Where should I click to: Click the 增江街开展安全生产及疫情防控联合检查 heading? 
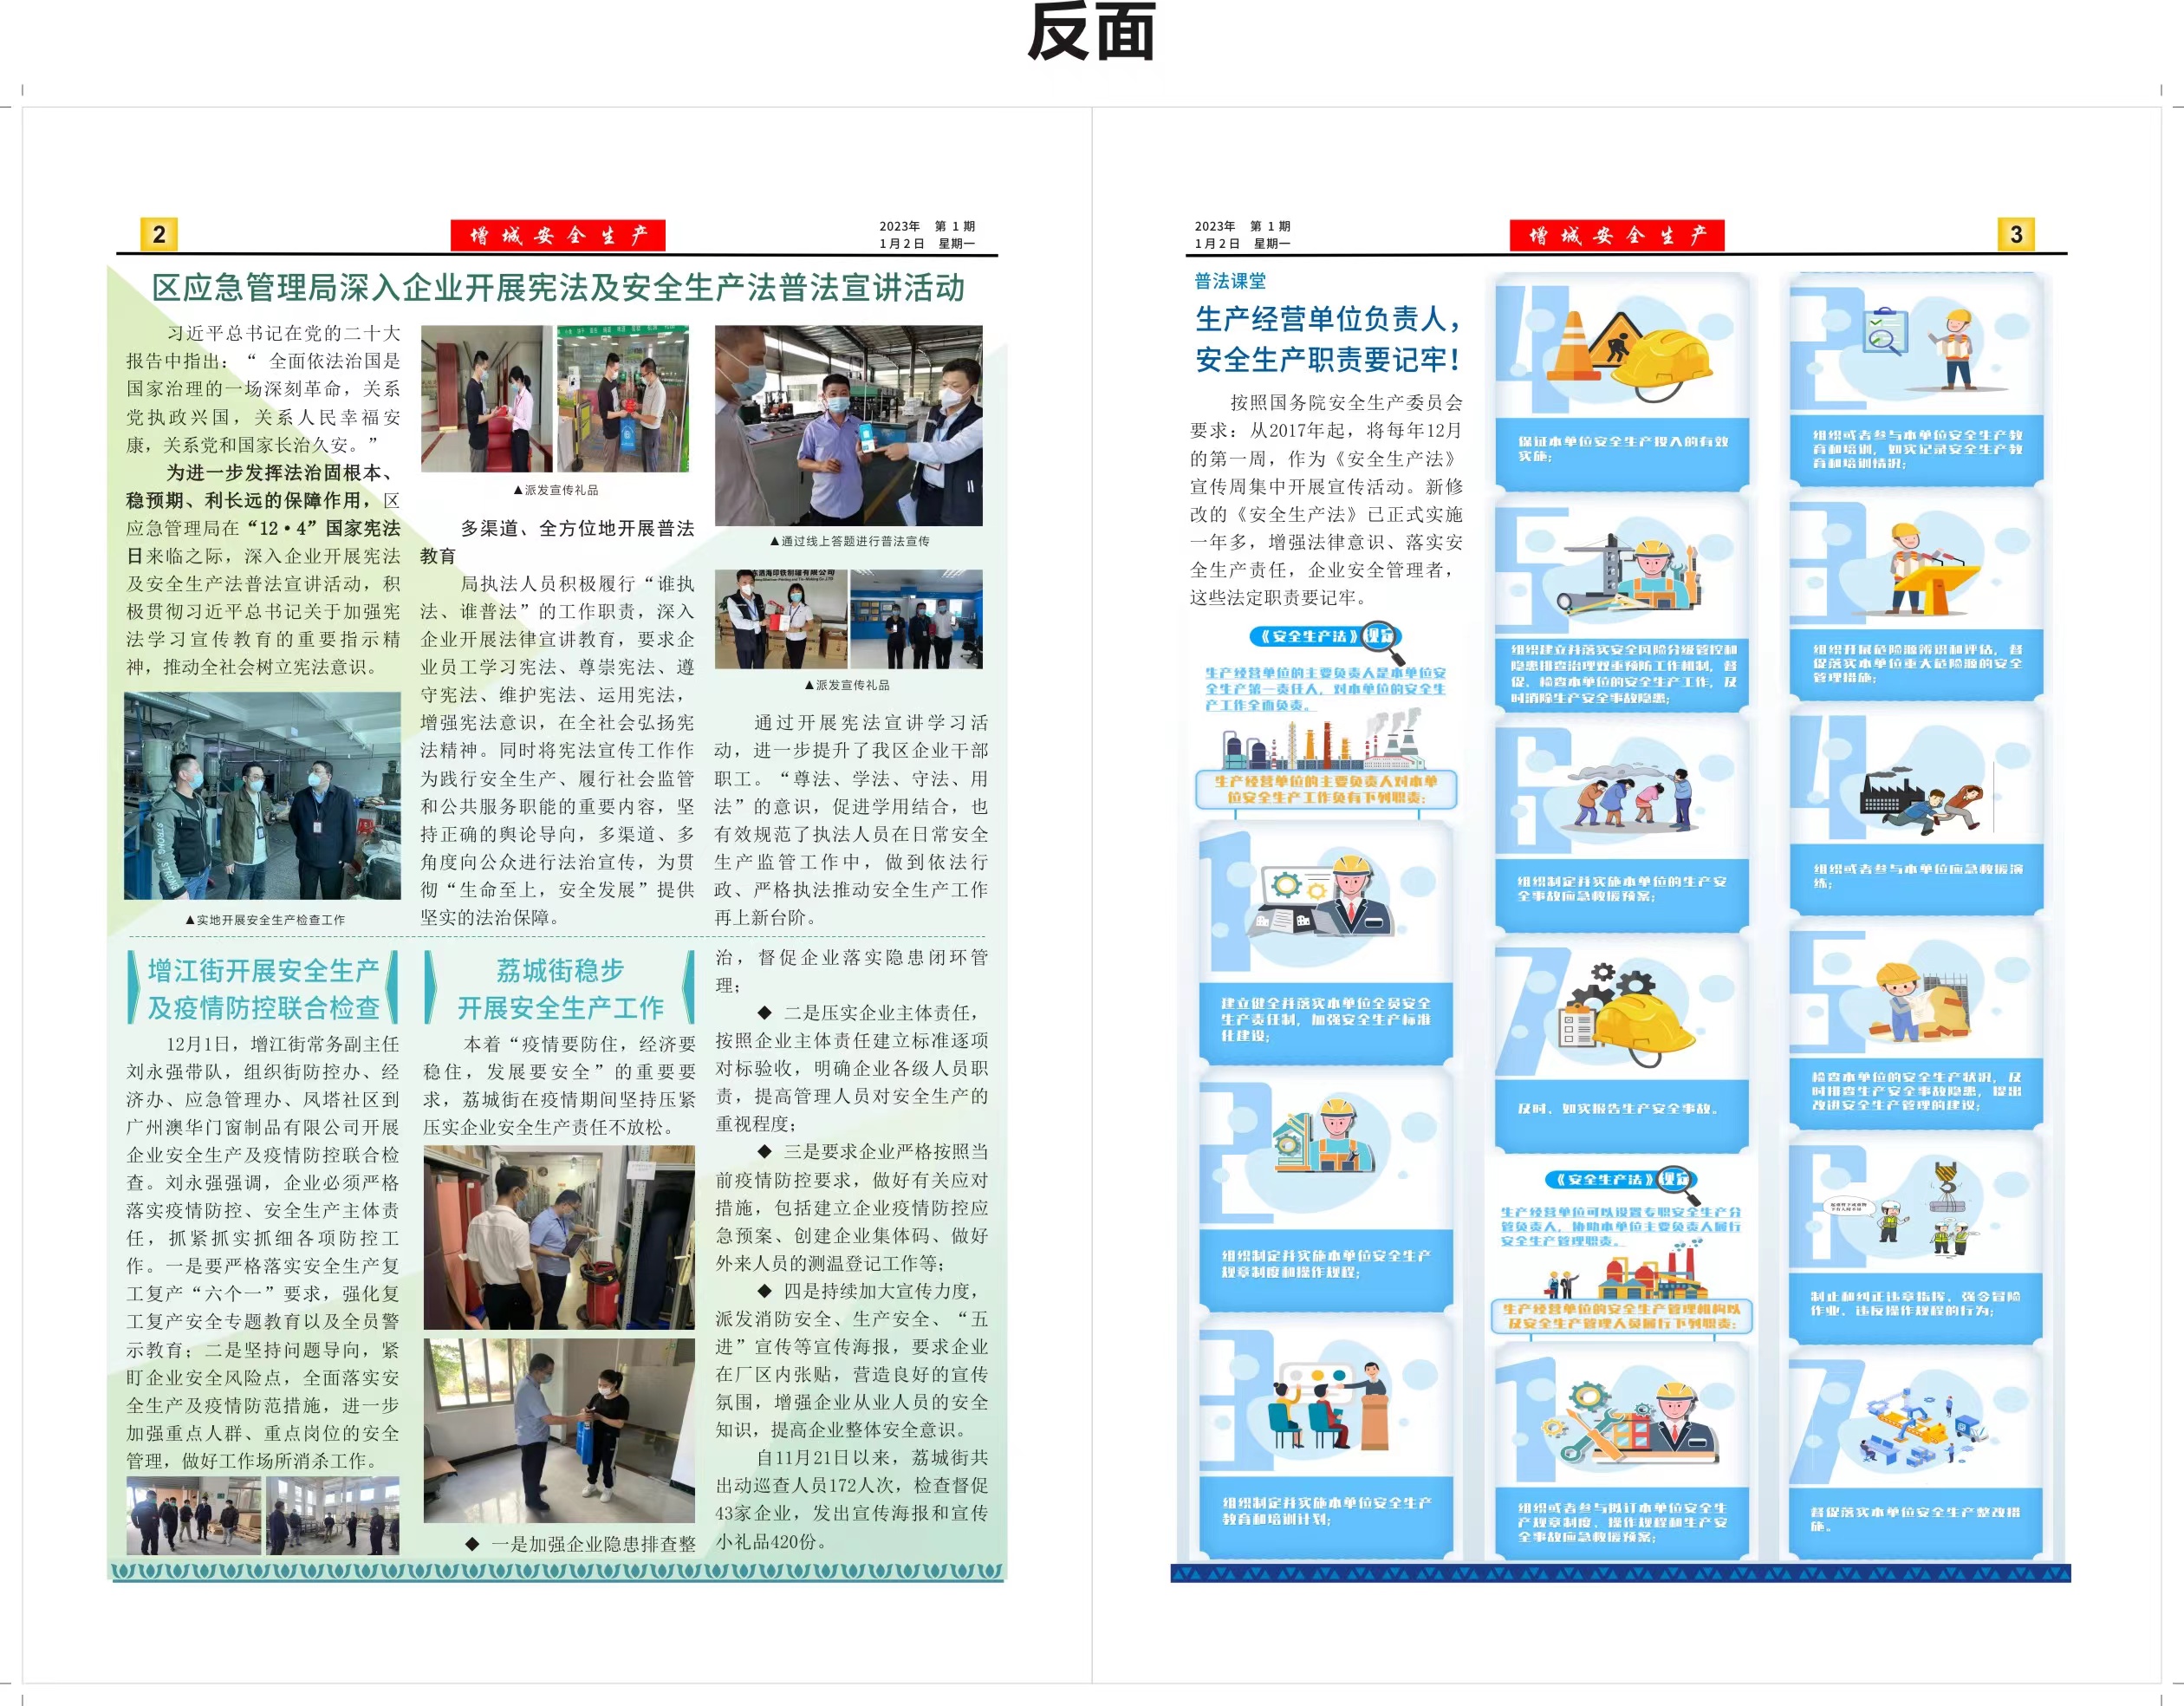(263, 988)
